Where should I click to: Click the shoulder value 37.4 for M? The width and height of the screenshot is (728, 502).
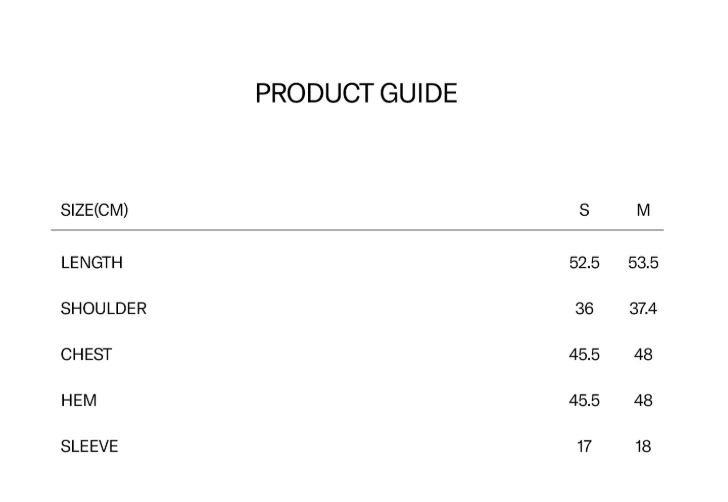click(x=643, y=308)
